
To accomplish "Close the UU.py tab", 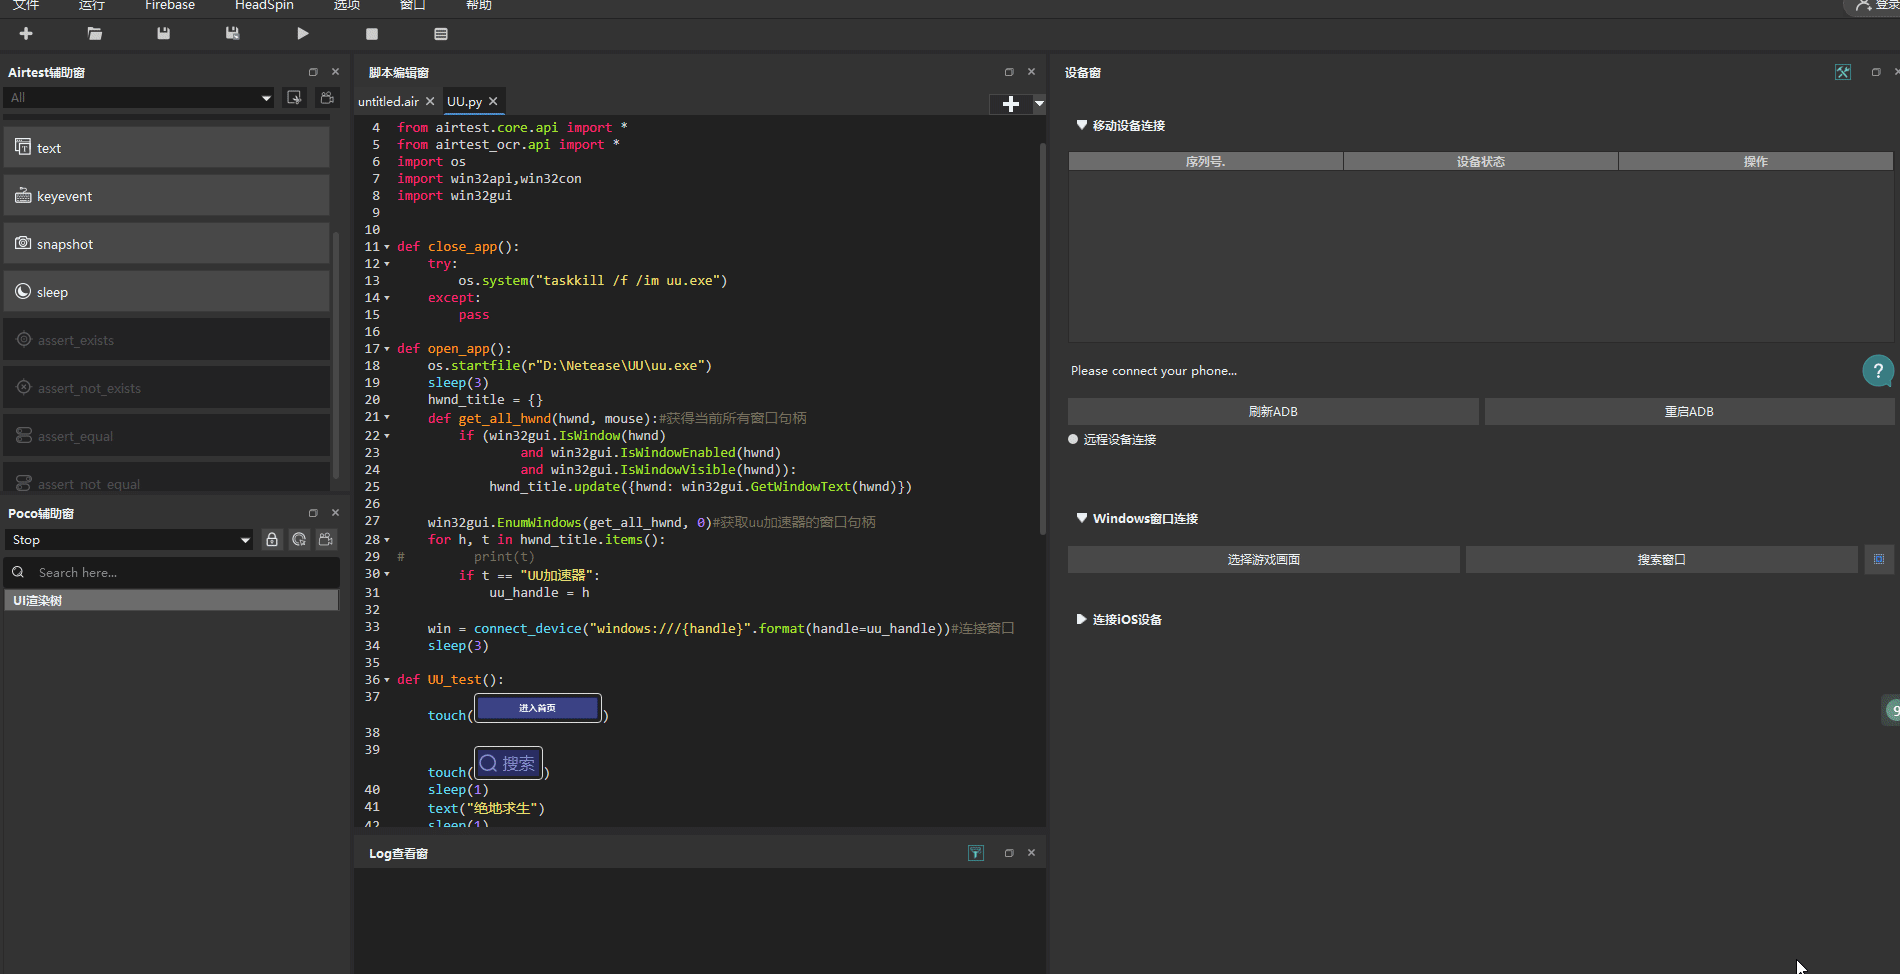I will pos(493,102).
